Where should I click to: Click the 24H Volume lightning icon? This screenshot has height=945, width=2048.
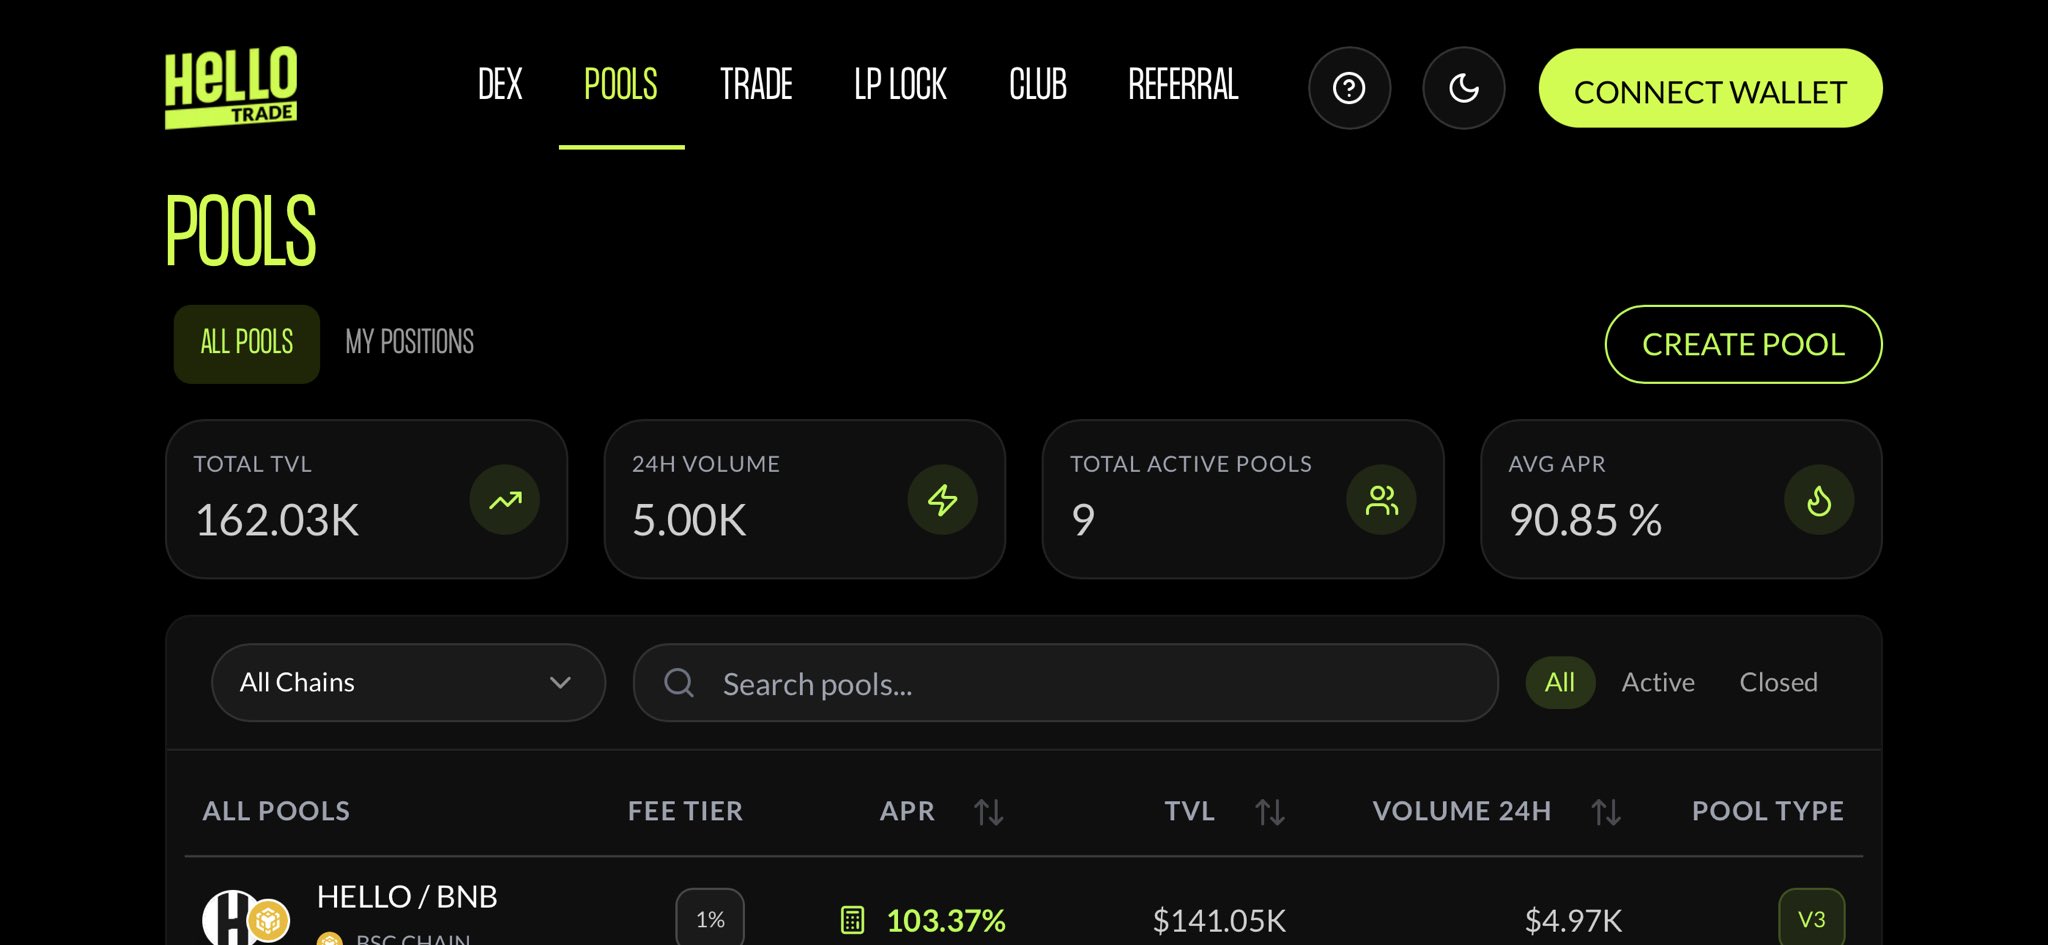(942, 500)
